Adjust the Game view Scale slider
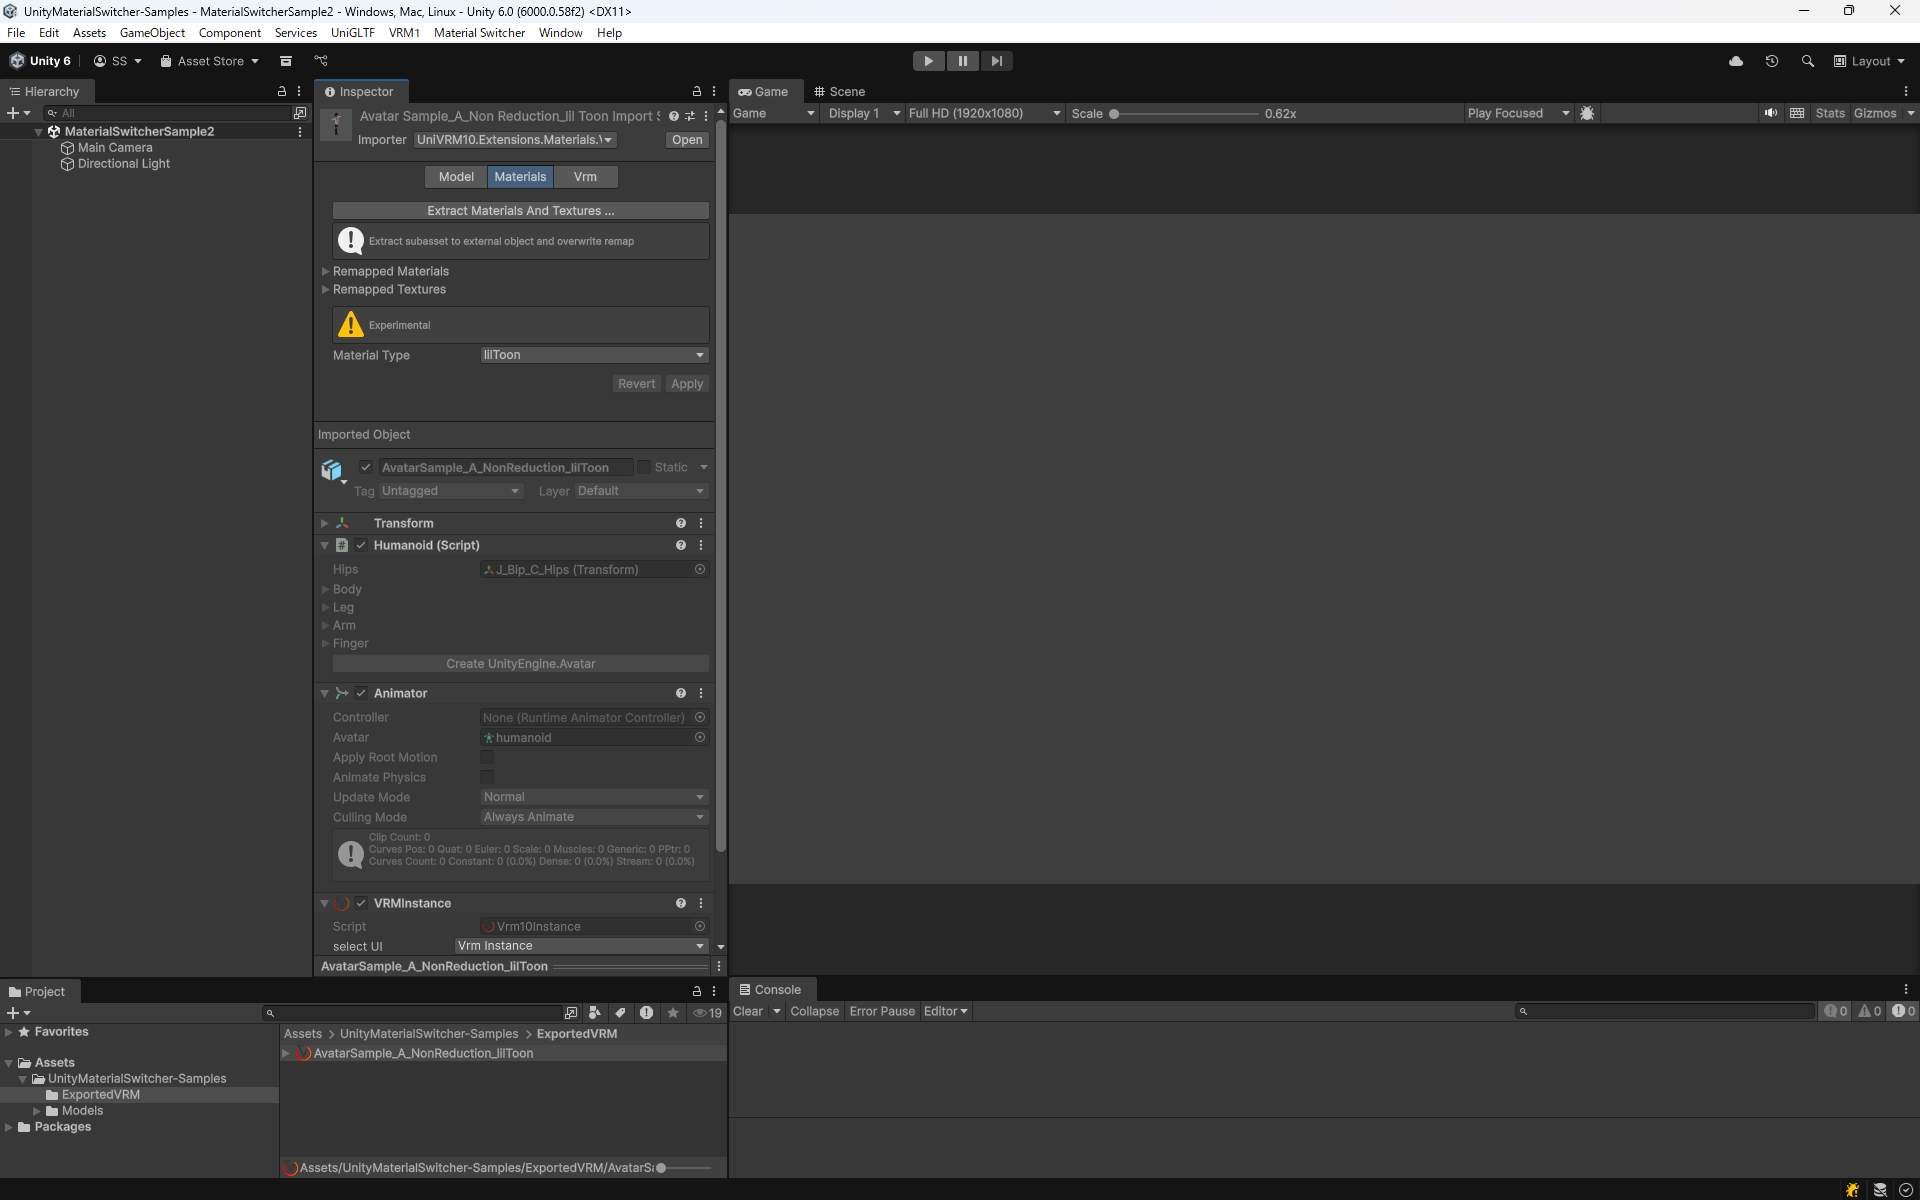 click(x=1114, y=114)
